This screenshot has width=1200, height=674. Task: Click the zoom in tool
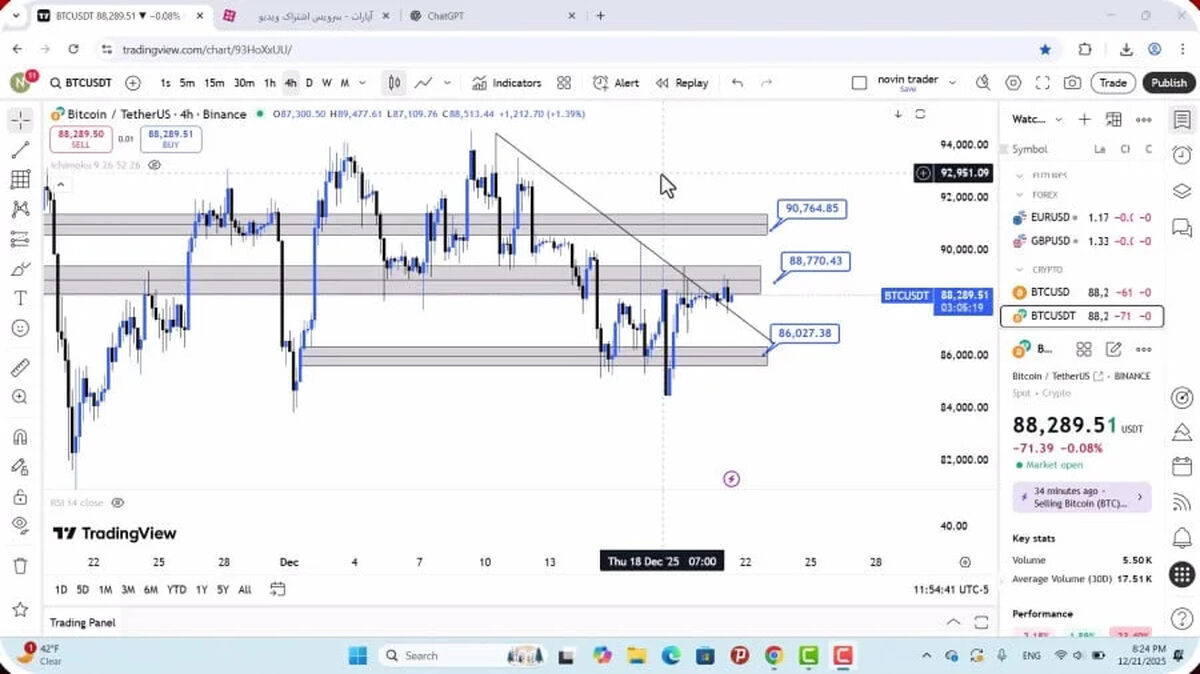tap(20, 397)
